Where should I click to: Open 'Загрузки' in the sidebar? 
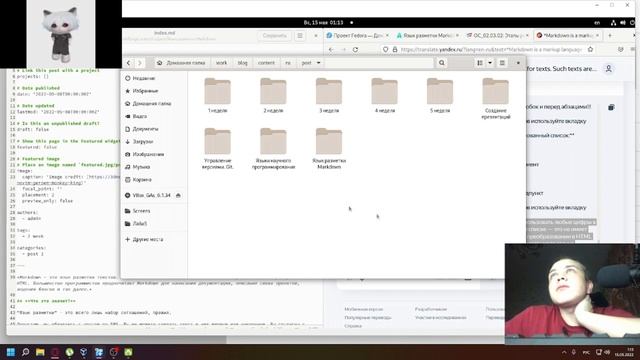coord(154,142)
